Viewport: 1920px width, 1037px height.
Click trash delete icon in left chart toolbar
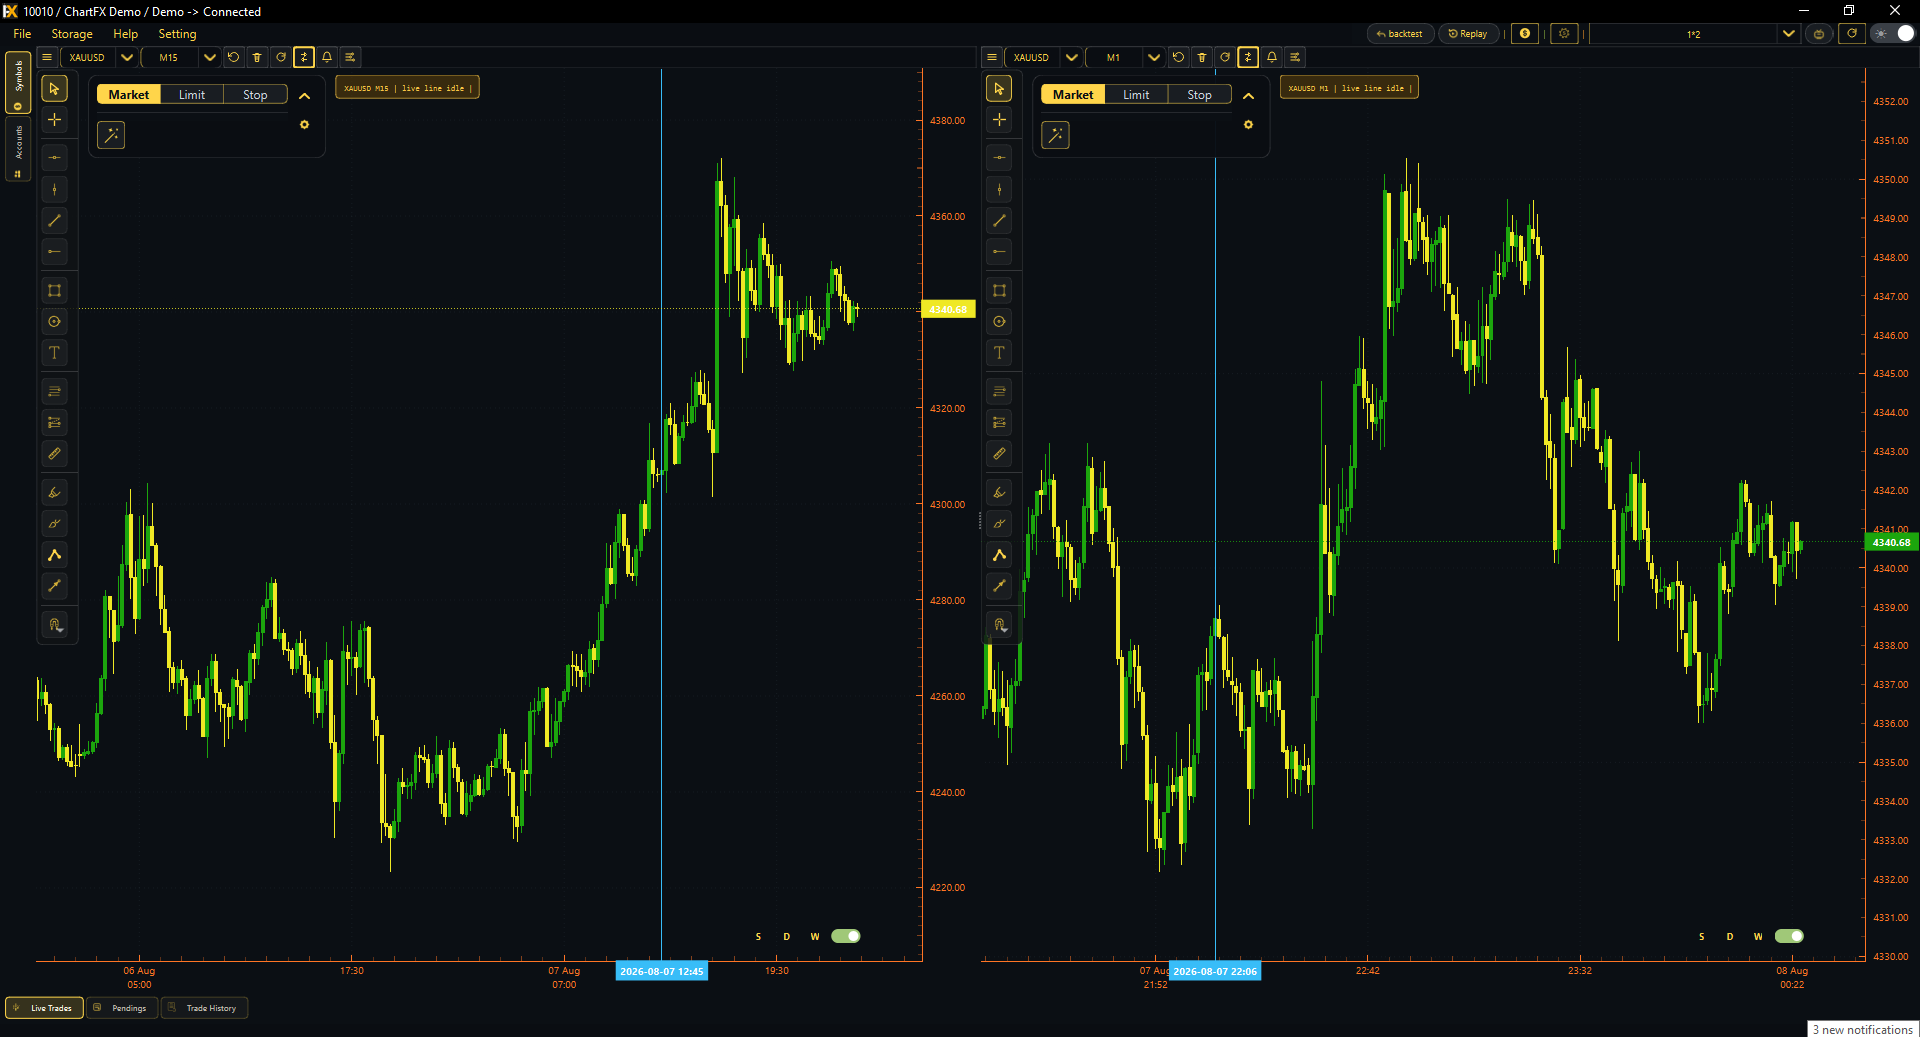coord(257,57)
